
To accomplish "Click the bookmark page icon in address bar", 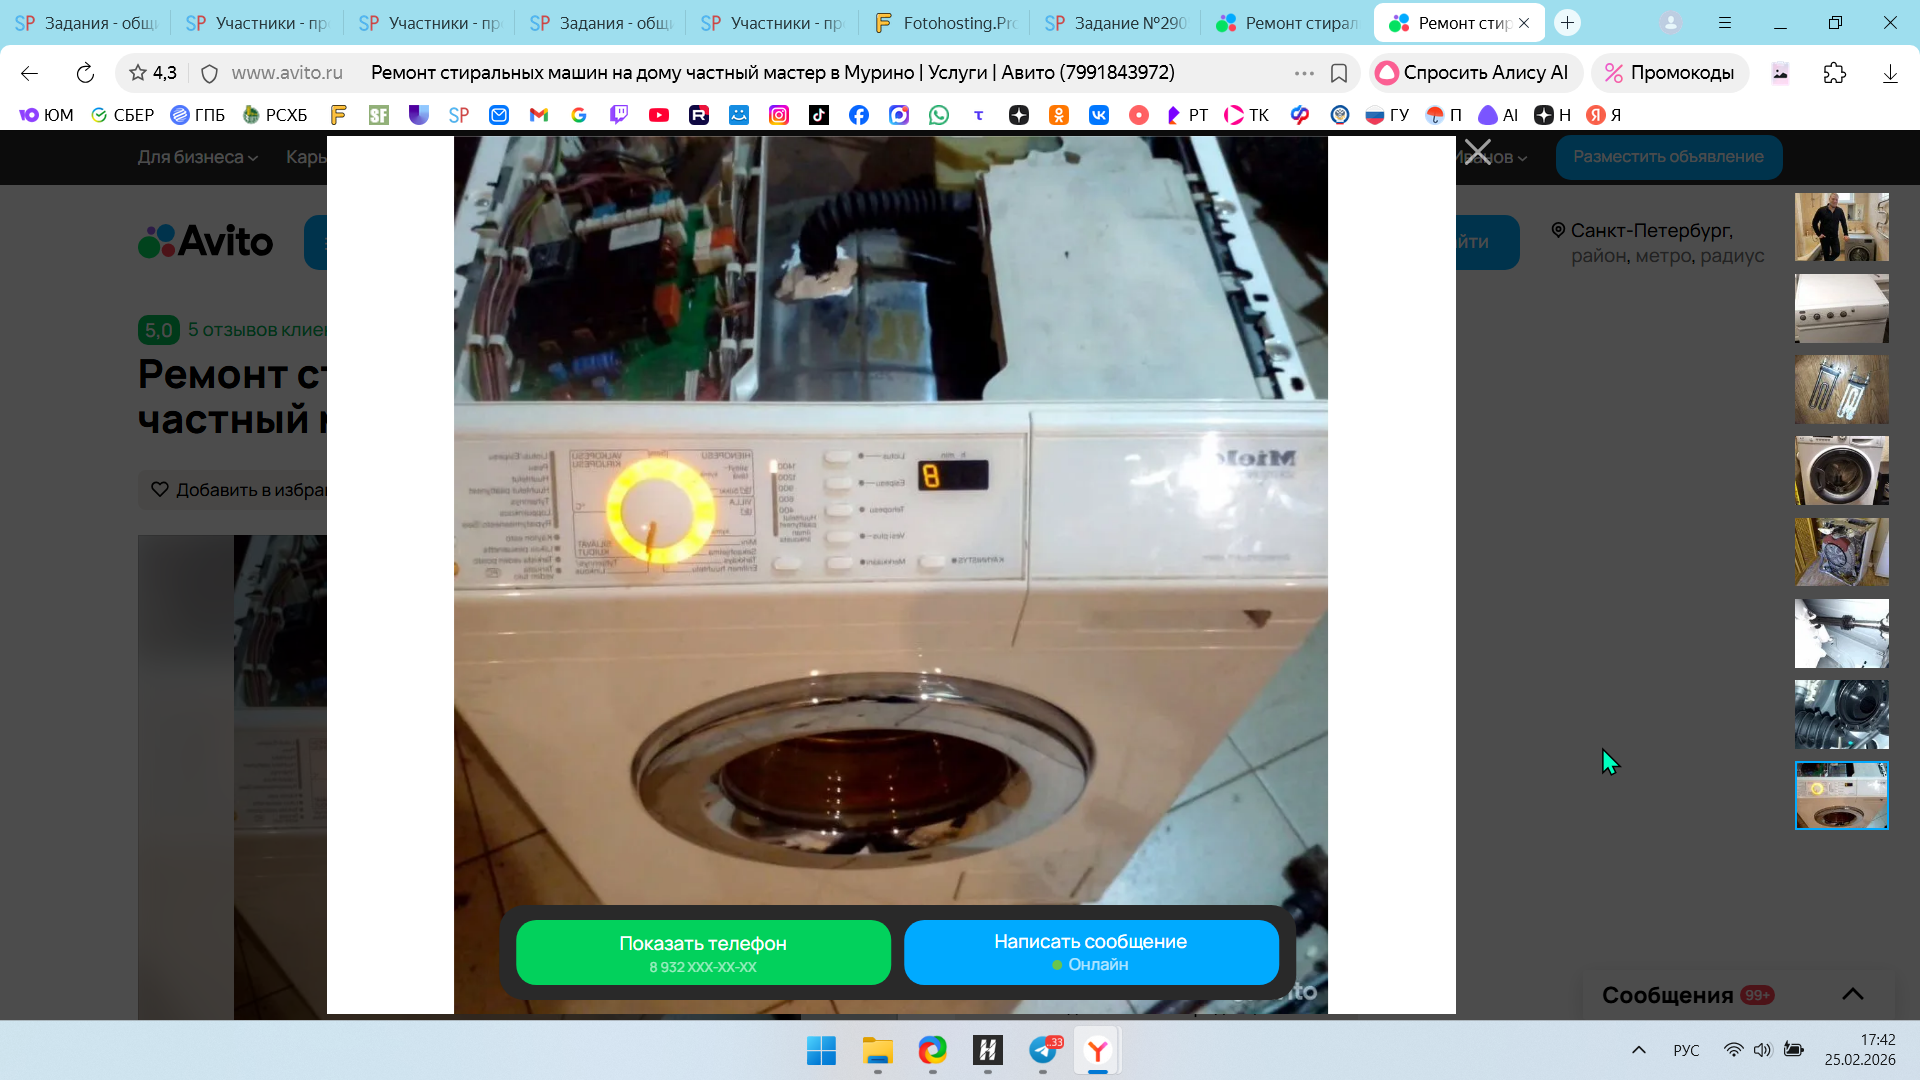I will [1339, 73].
